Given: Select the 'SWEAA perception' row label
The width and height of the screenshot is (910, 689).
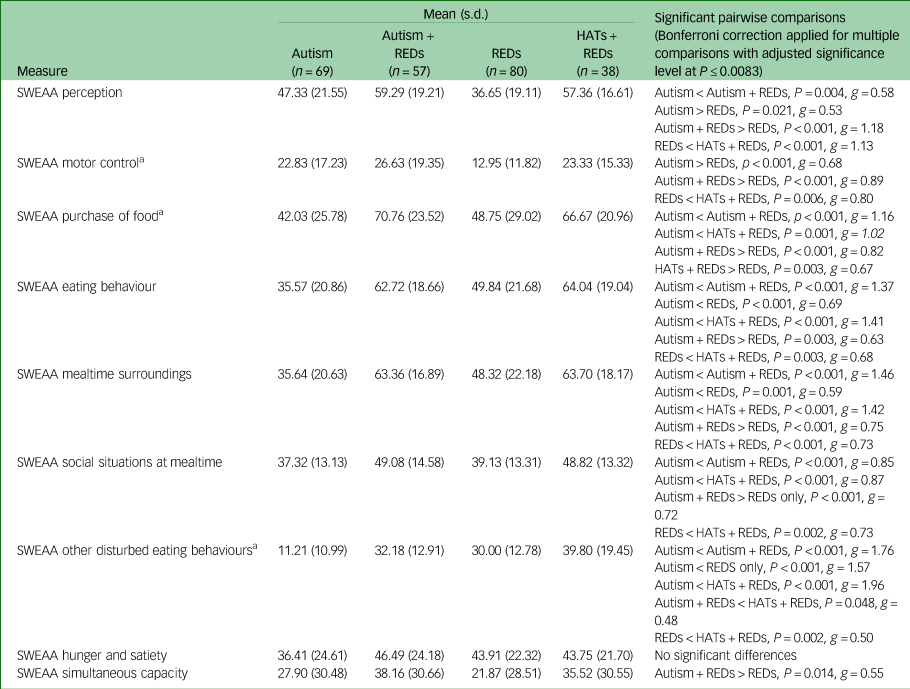Looking at the screenshot, I should pyautogui.click(x=70, y=92).
